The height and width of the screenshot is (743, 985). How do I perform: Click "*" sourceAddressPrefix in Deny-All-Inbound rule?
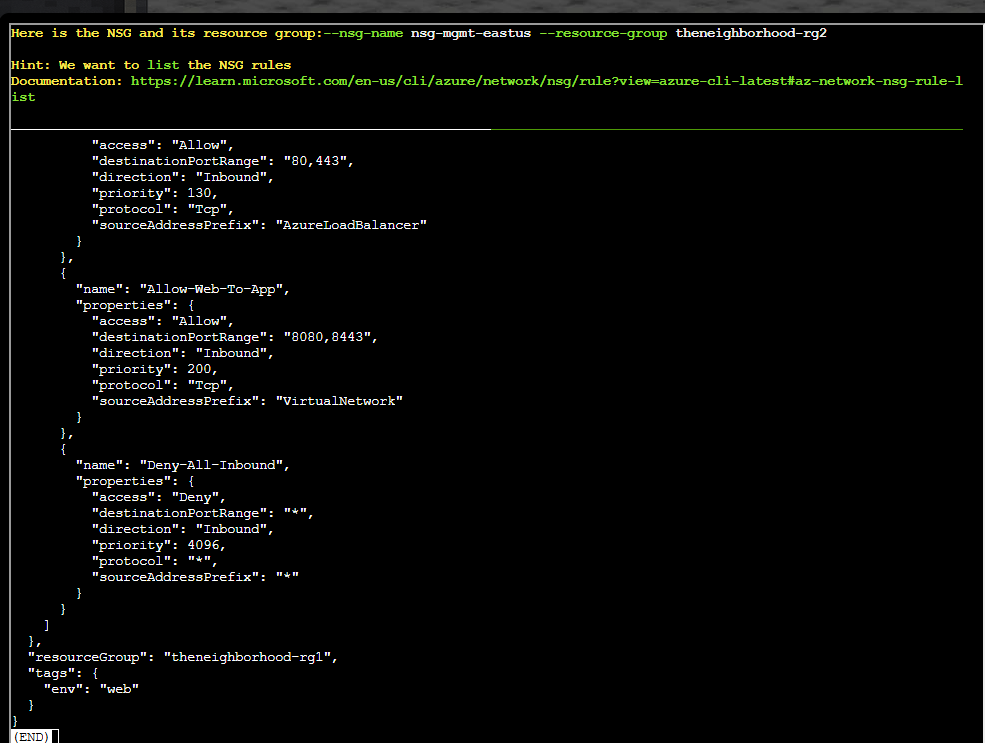point(287,577)
